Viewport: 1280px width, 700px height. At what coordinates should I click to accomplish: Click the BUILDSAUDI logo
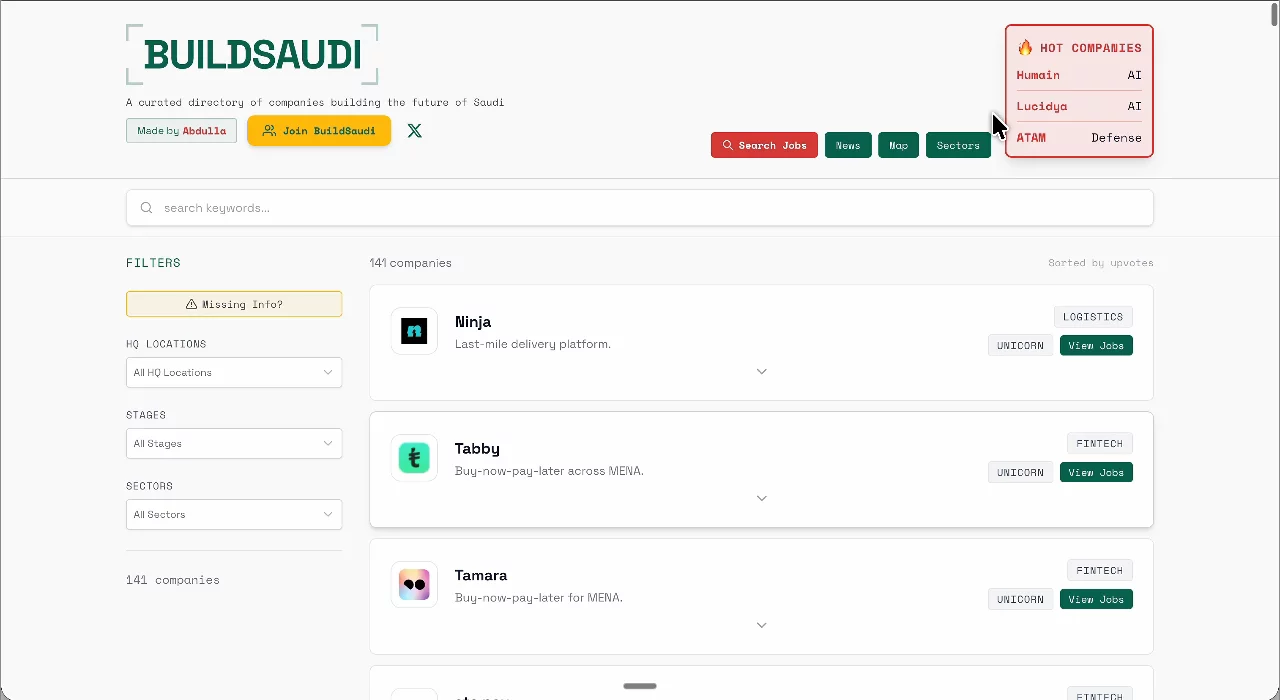tap(252, 55)
